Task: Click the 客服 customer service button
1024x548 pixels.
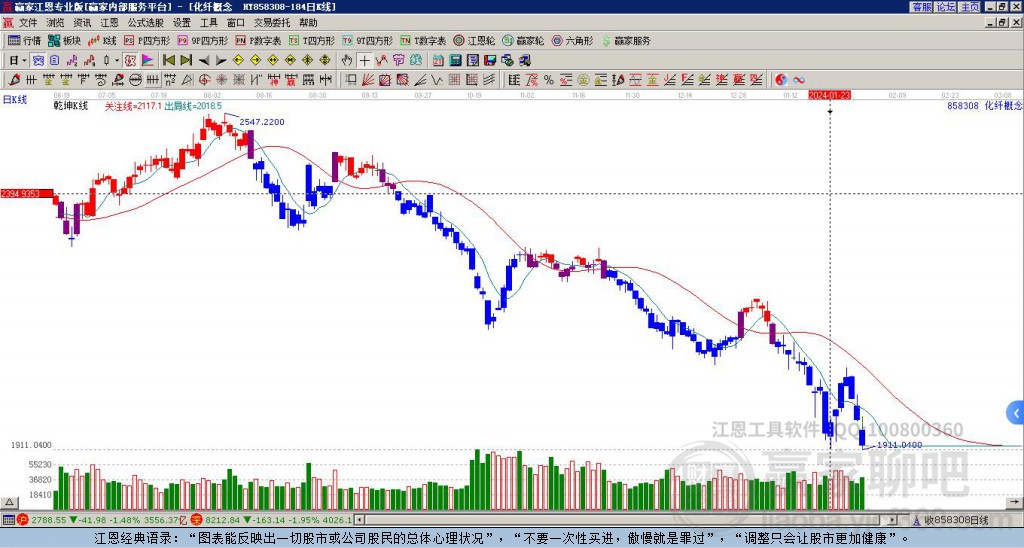Action: point(921,7)
